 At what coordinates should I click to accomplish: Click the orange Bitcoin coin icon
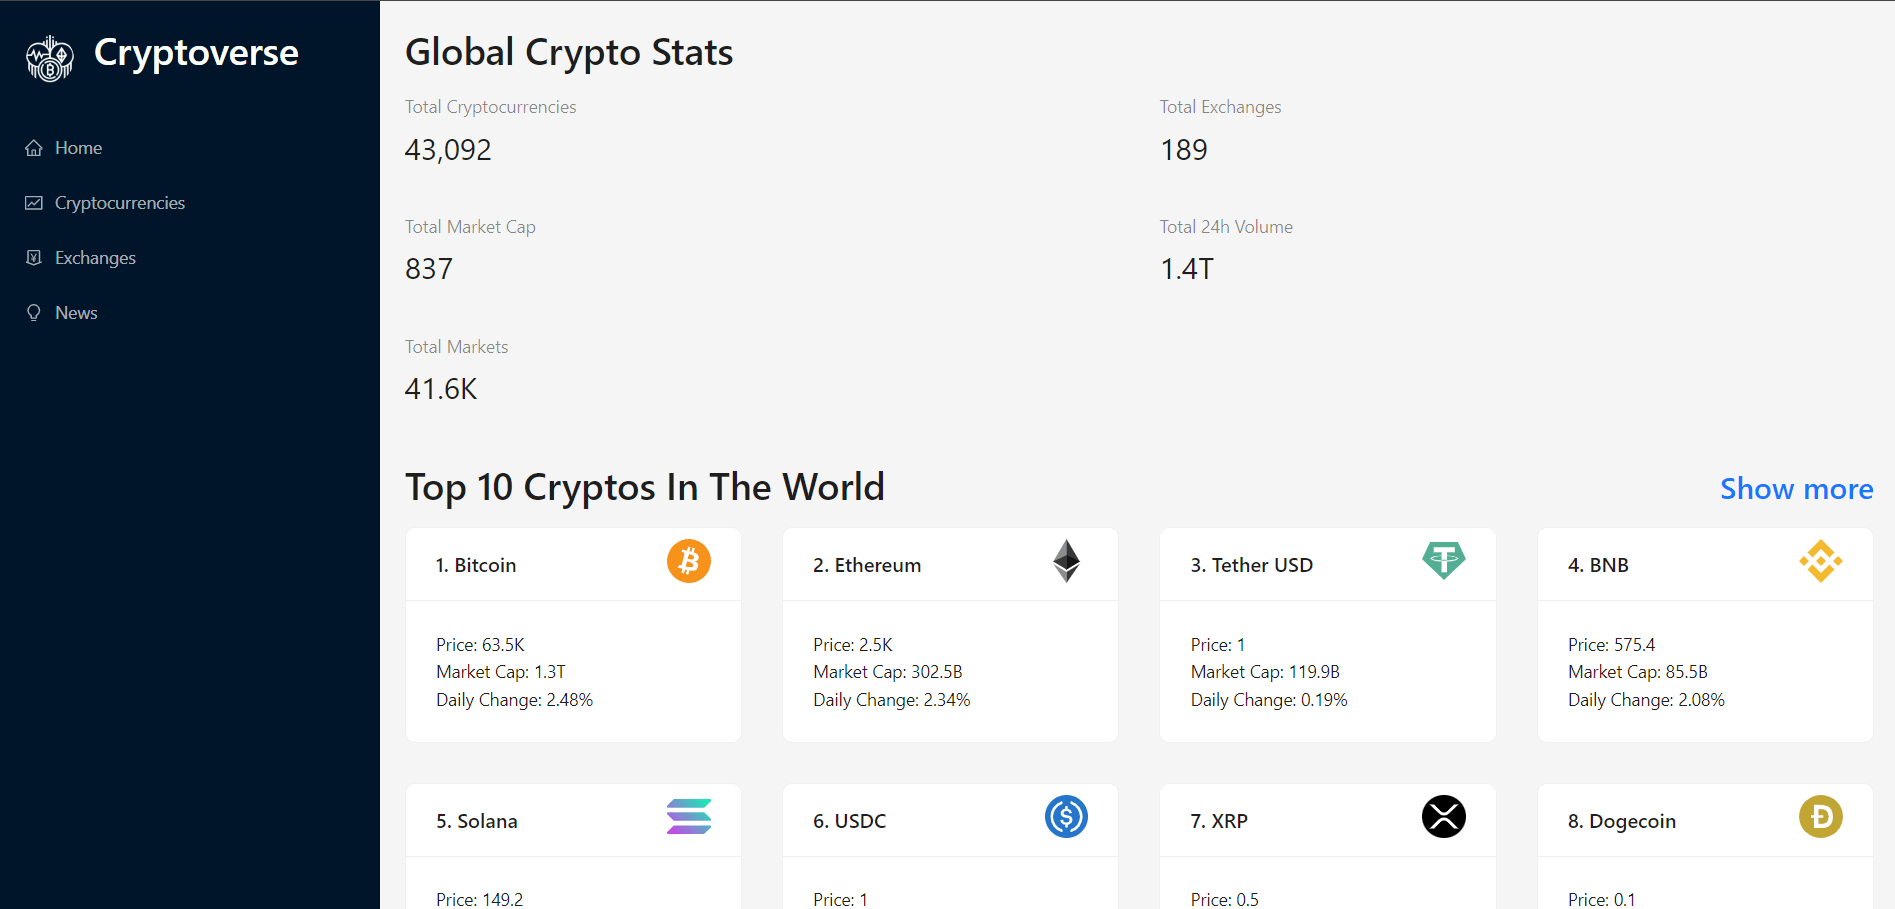click(x=688, y=561)
